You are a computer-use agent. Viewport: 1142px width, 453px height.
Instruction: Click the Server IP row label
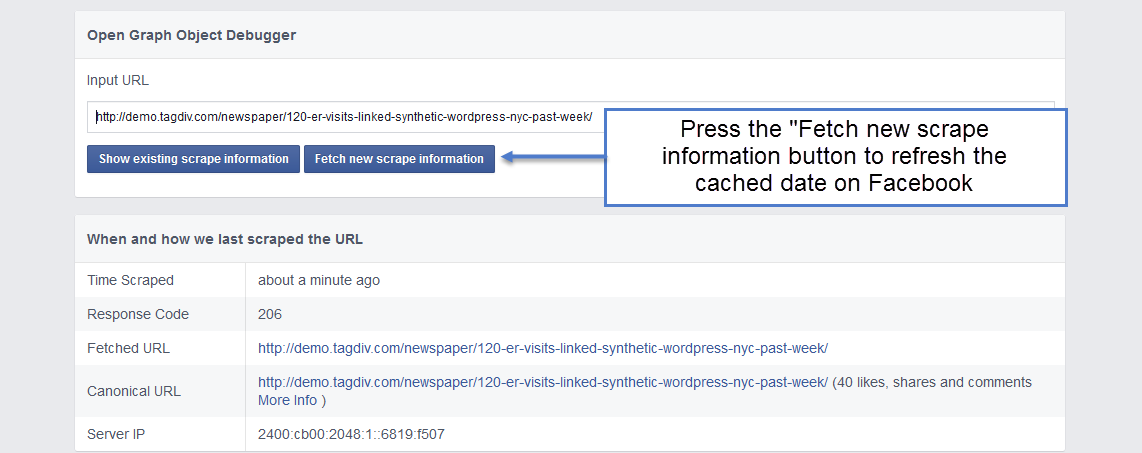(116, 435)
